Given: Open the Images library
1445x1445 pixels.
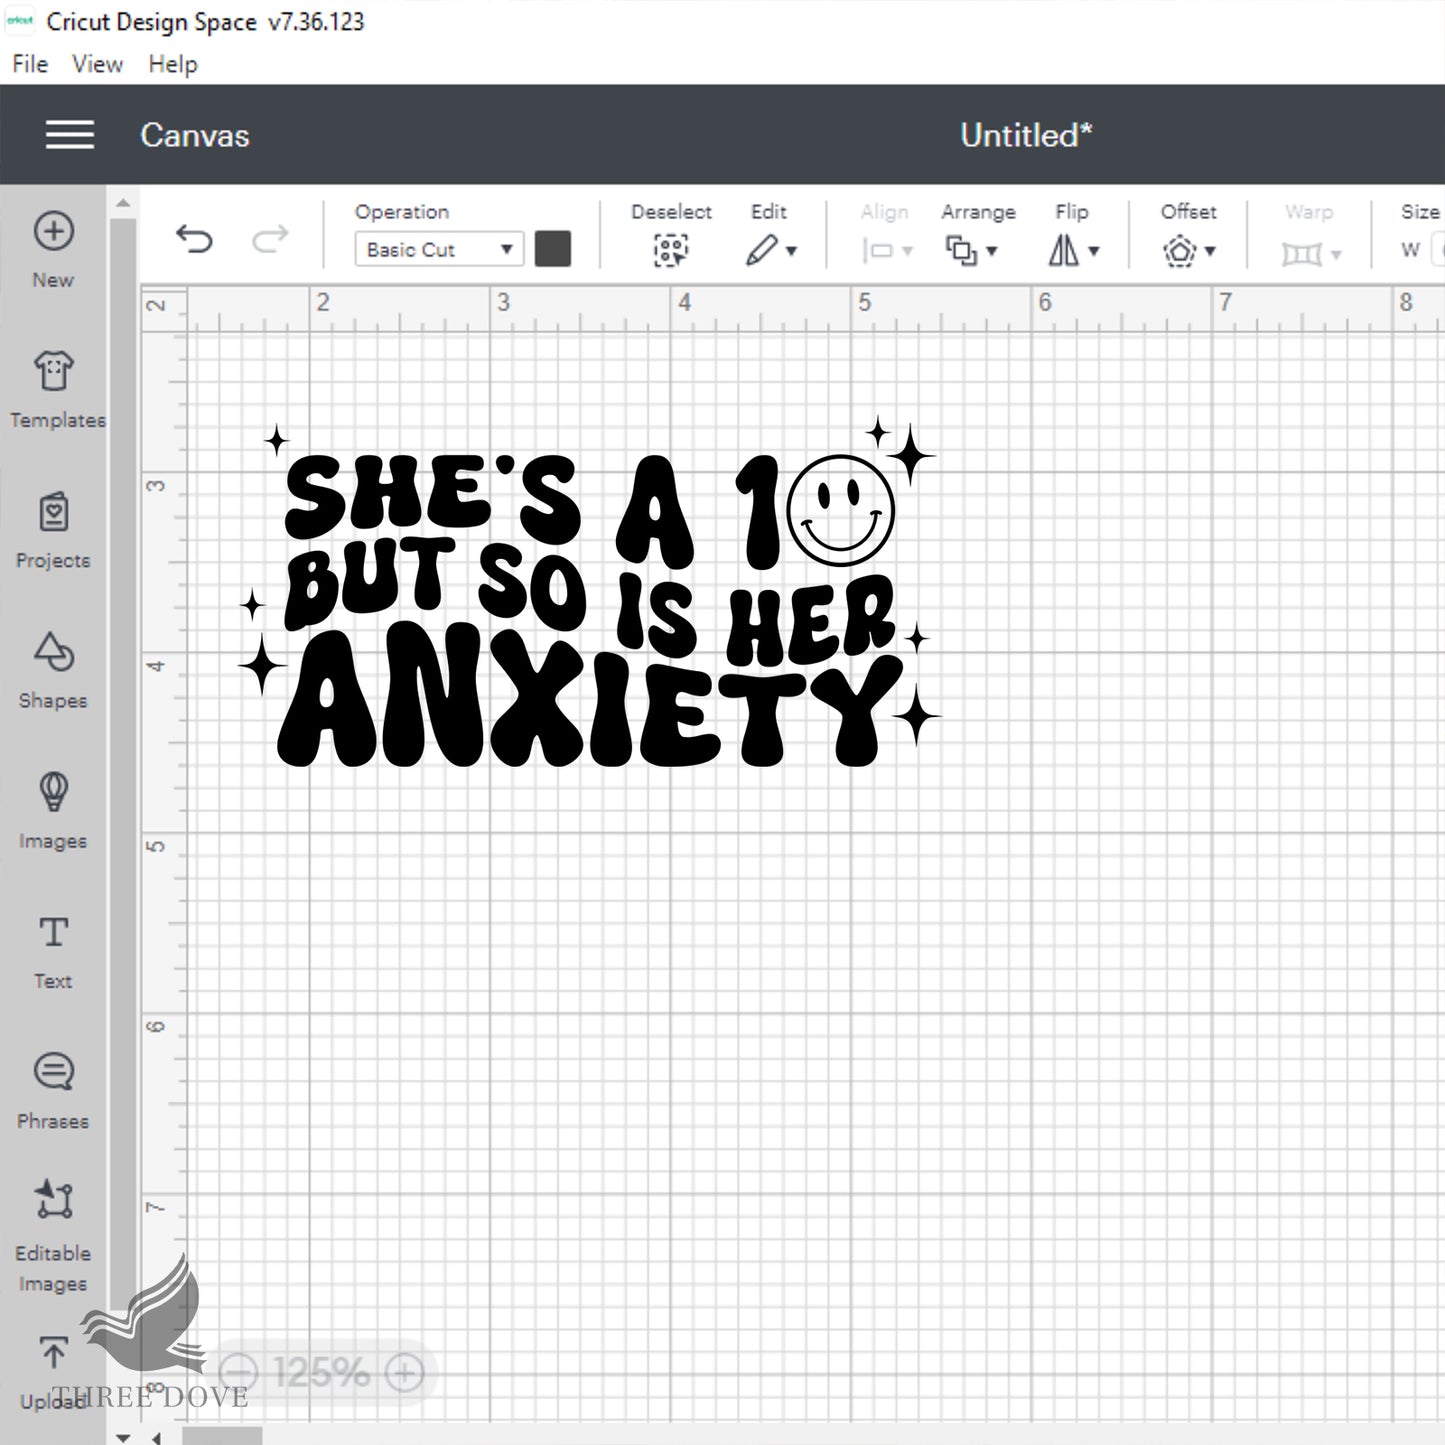Looking at the screenshot, I should [53, 809].
